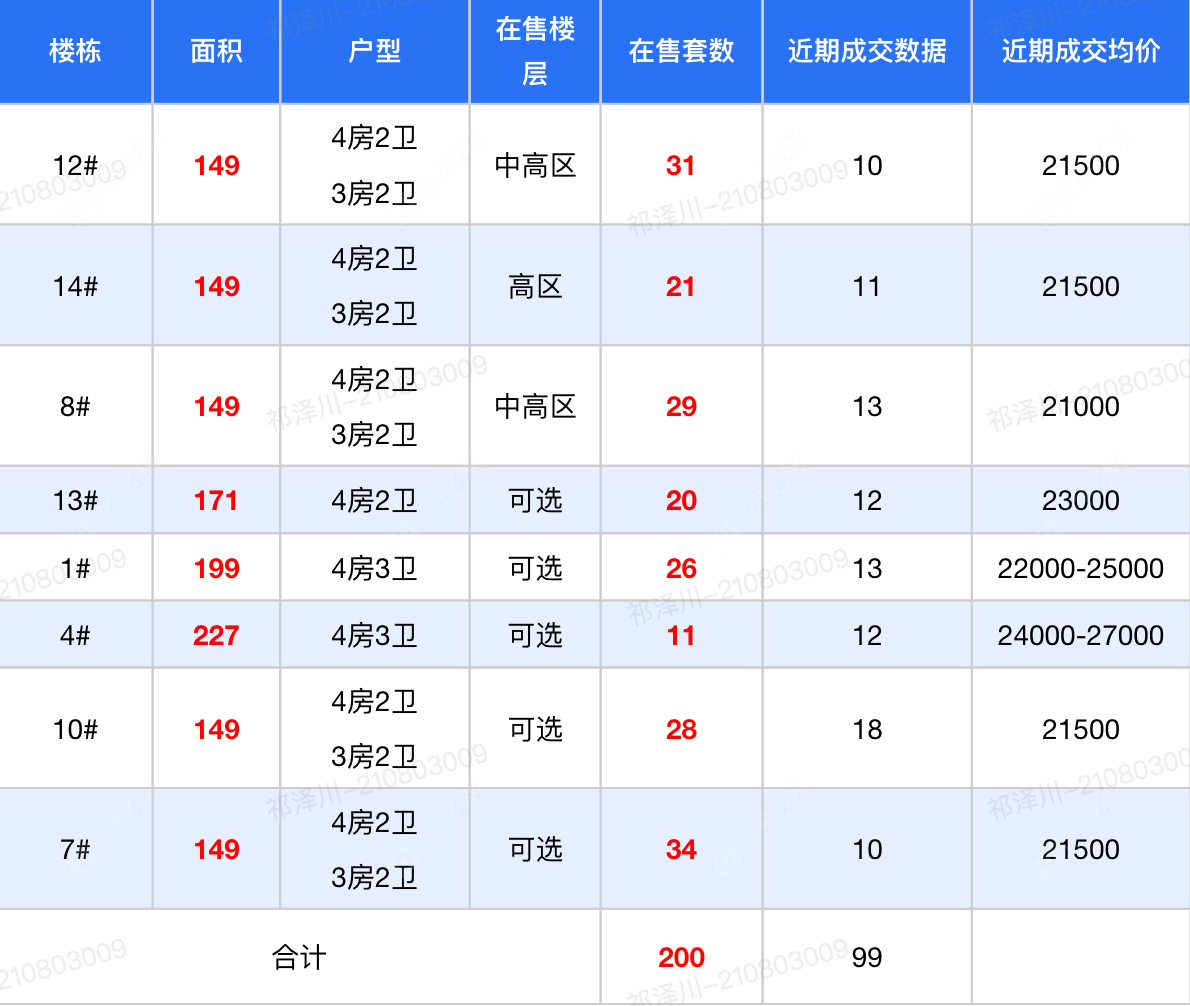Click the price range 22000-25000
Viewport: 1190px width, 1006px height.
(x=1080, y=568)
